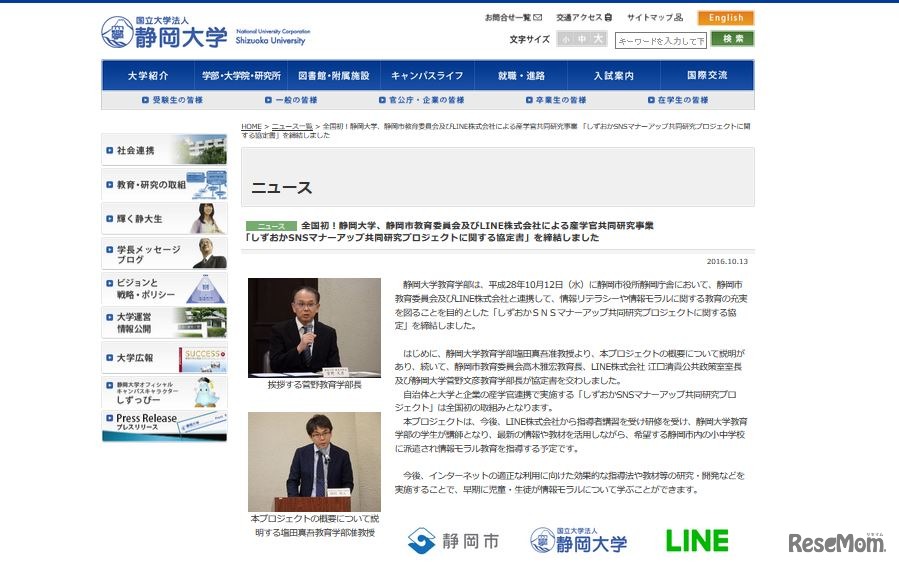Go to 一般の皆様 audience link
This screenshot has width=899, height=566.
pos(291,100)
